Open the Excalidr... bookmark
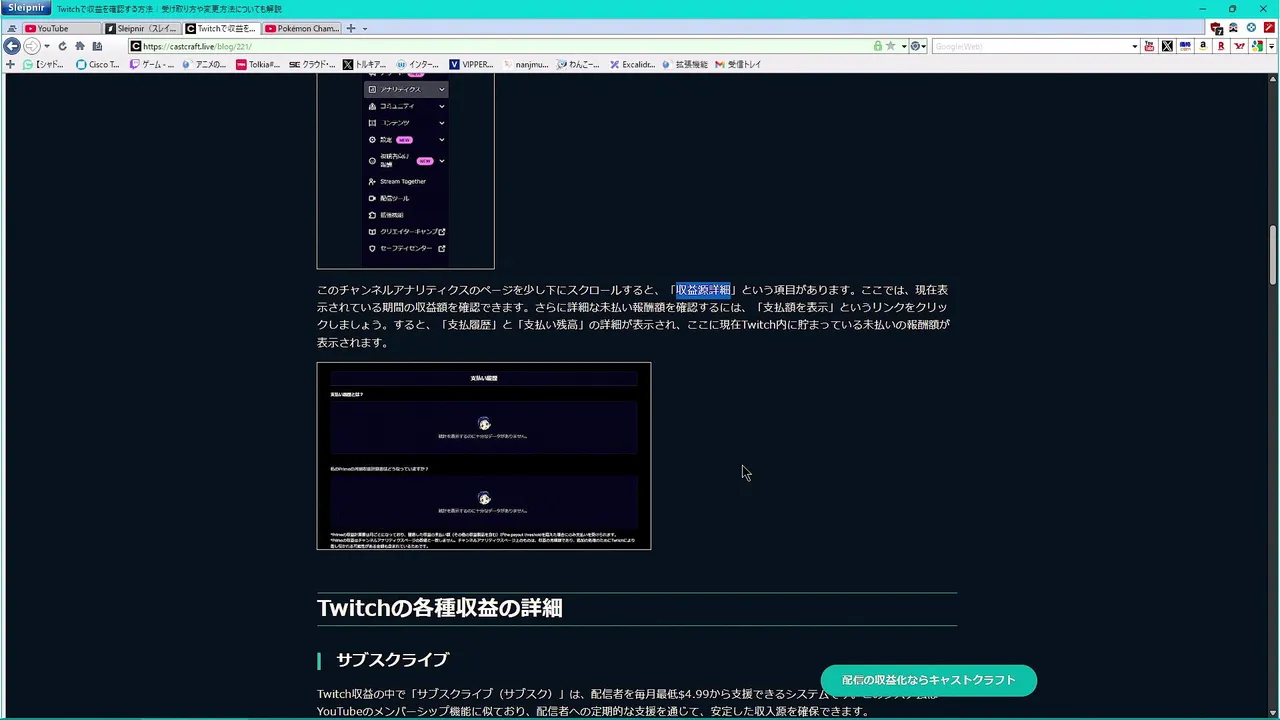 click(x=632, y=64)
